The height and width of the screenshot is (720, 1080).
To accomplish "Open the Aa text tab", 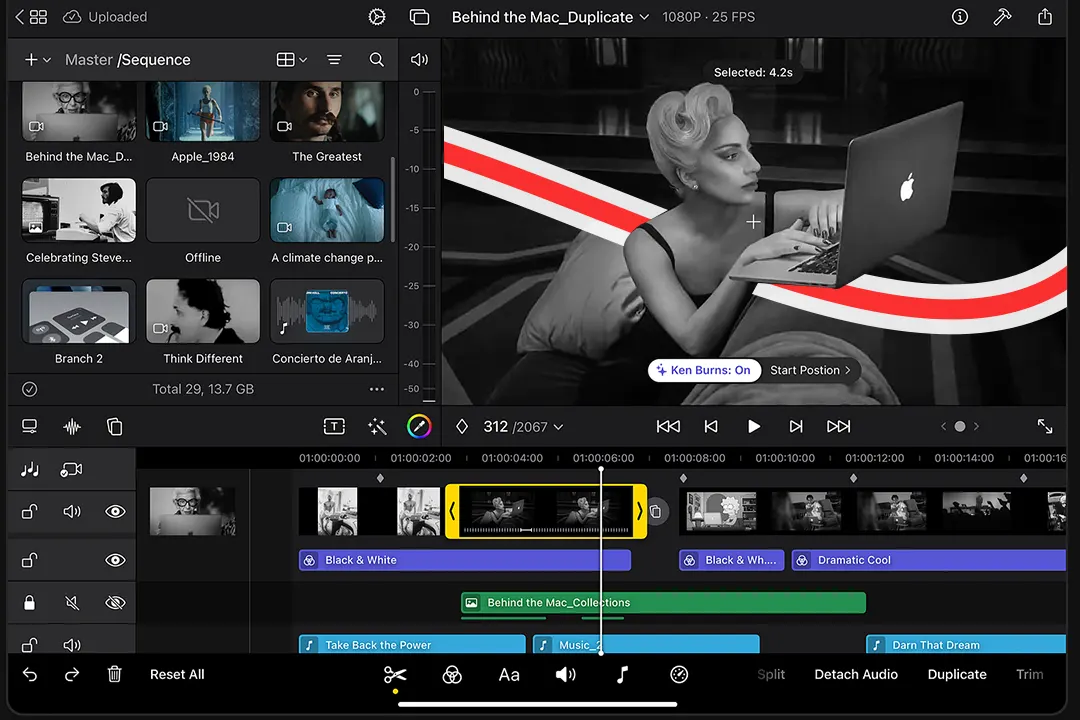I will click(x=509, y=675).
